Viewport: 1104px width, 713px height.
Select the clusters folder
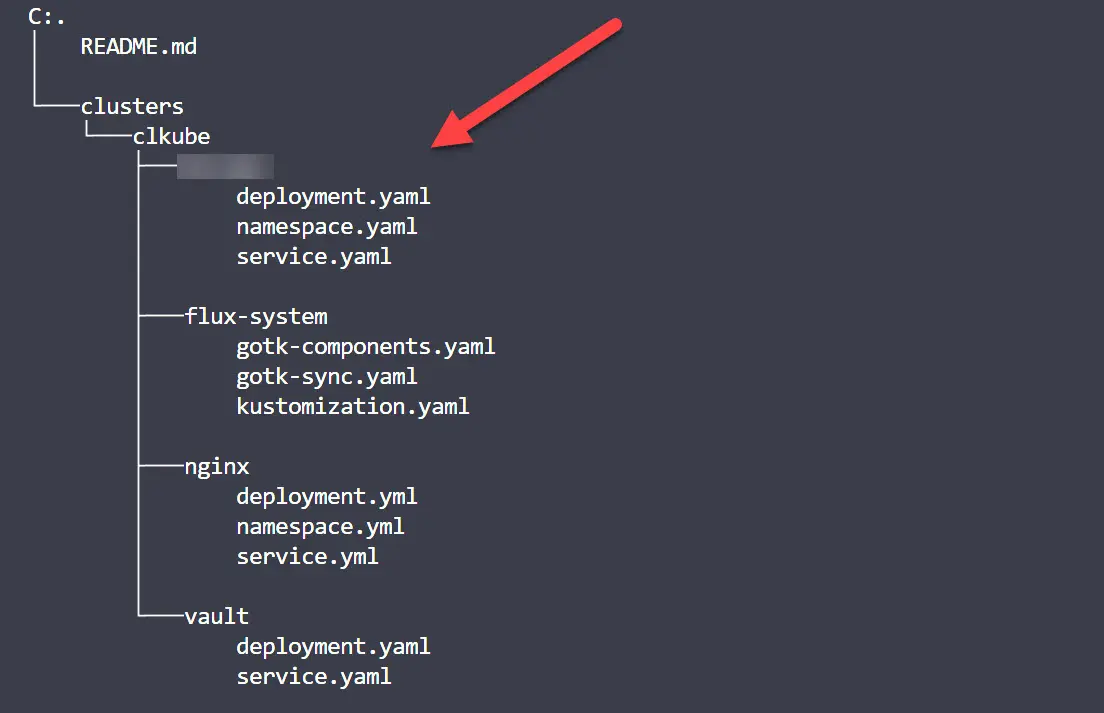[x=132, y=106]
